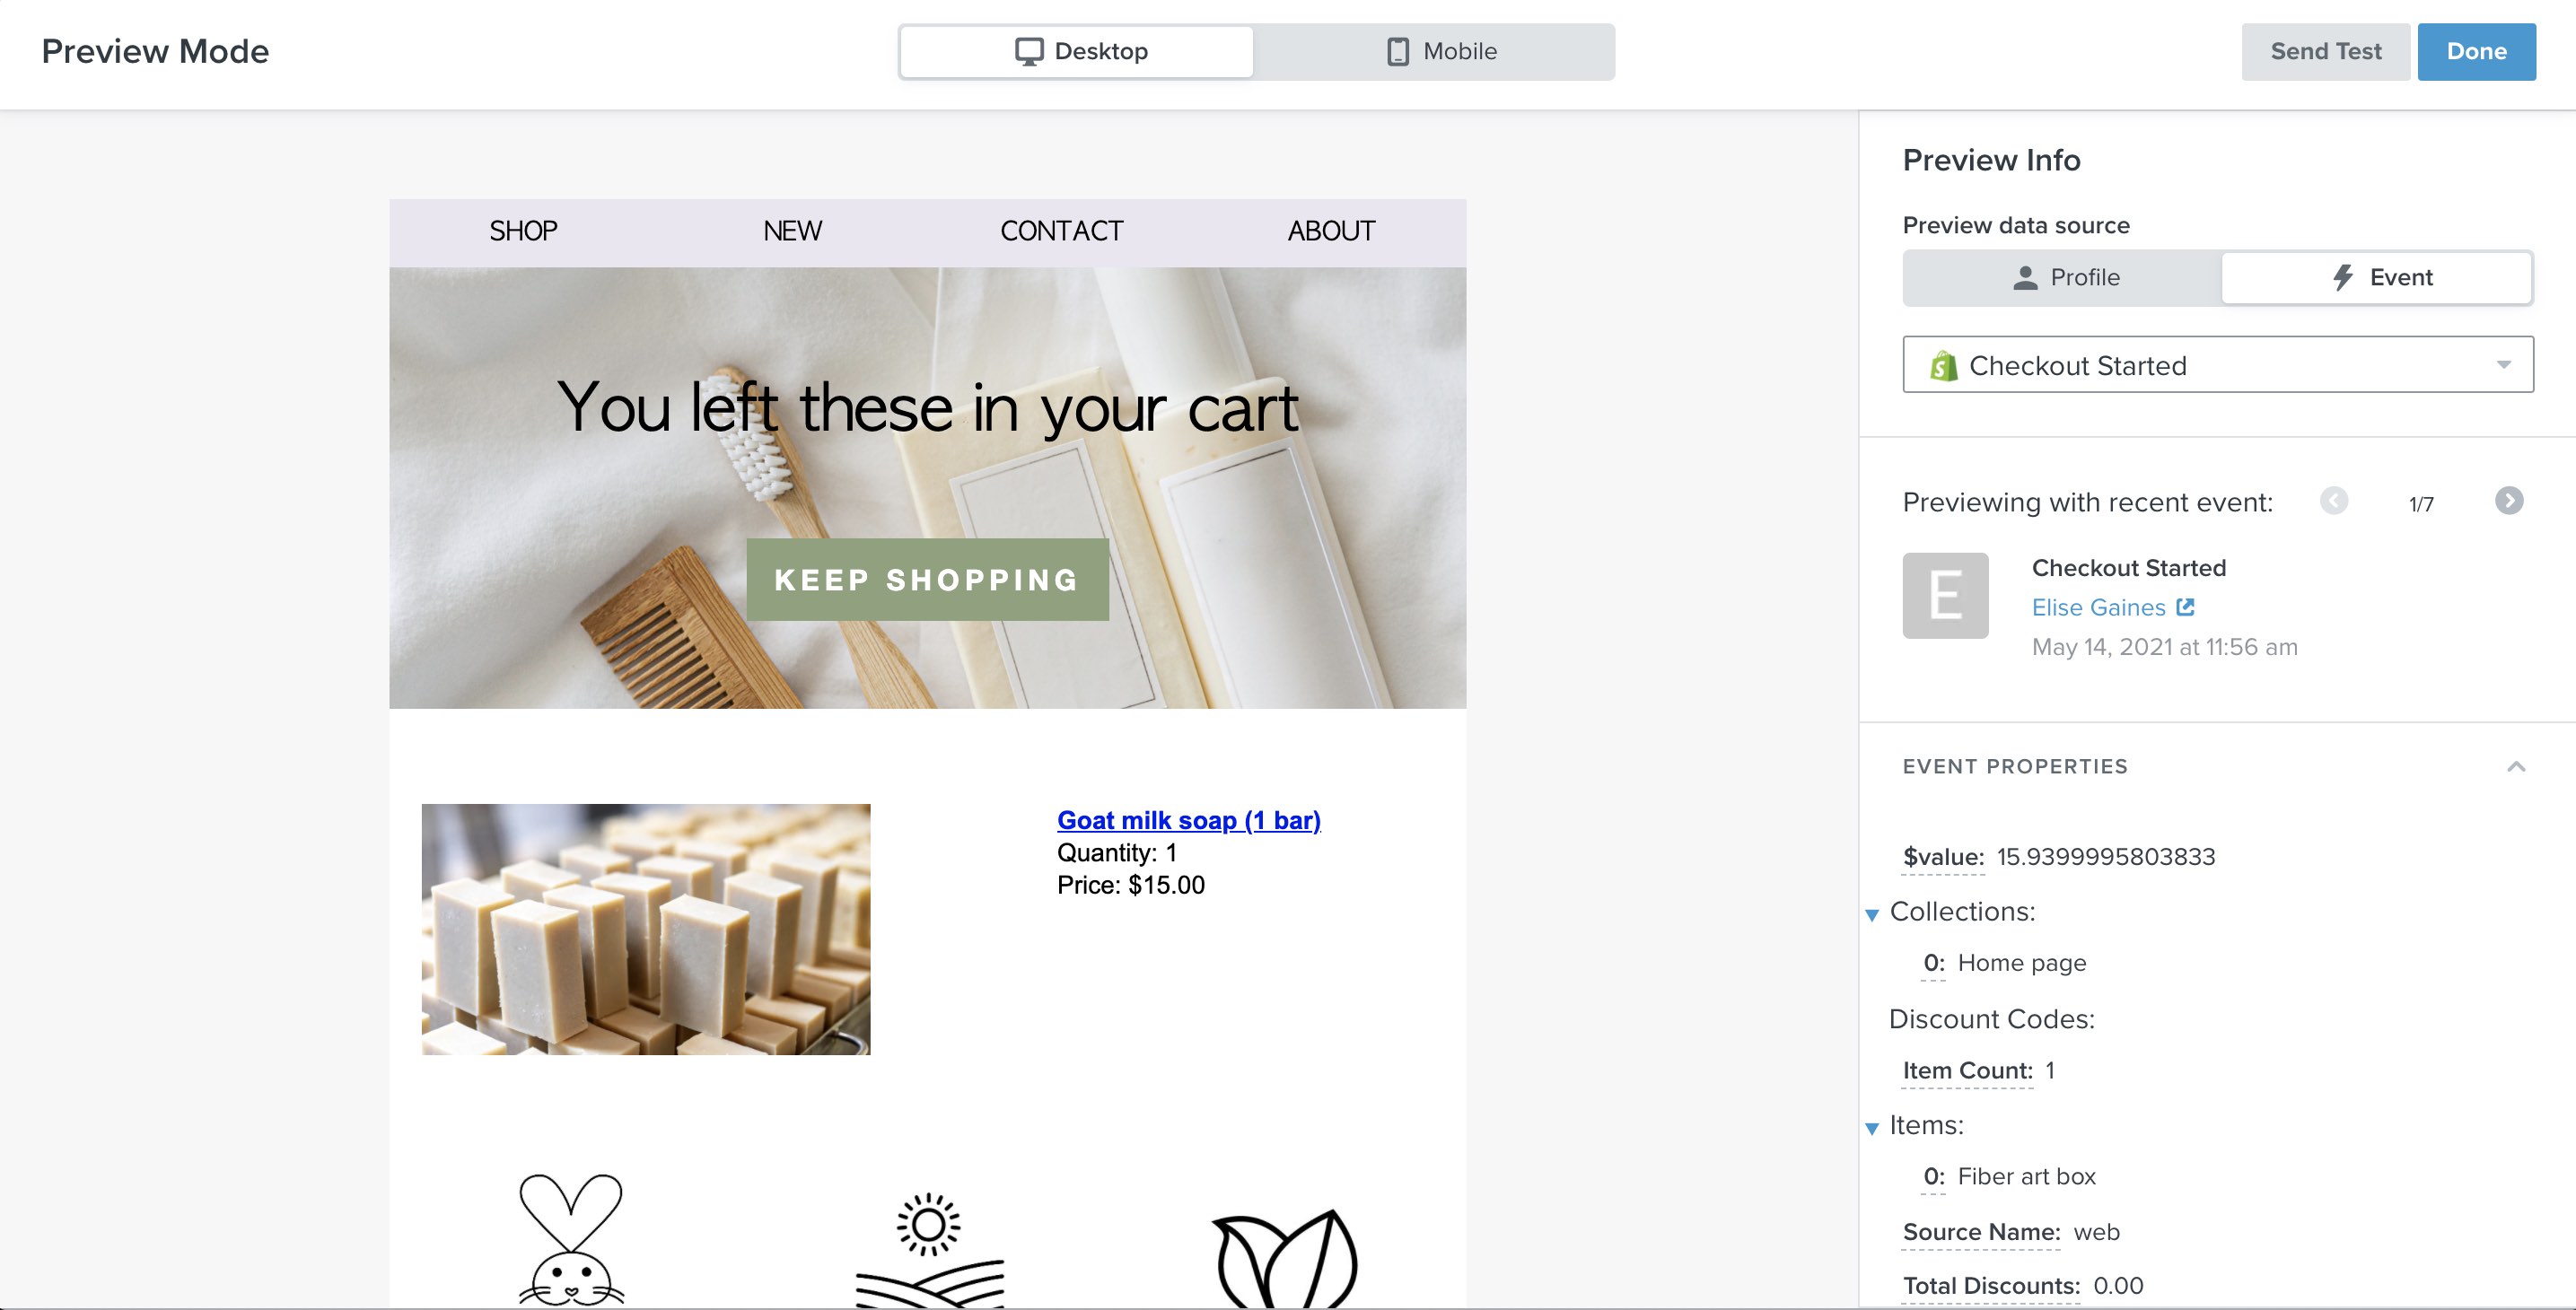Click the Send Test button
This screenshot has width=2576, height=1310.
tap(2324, 50)
